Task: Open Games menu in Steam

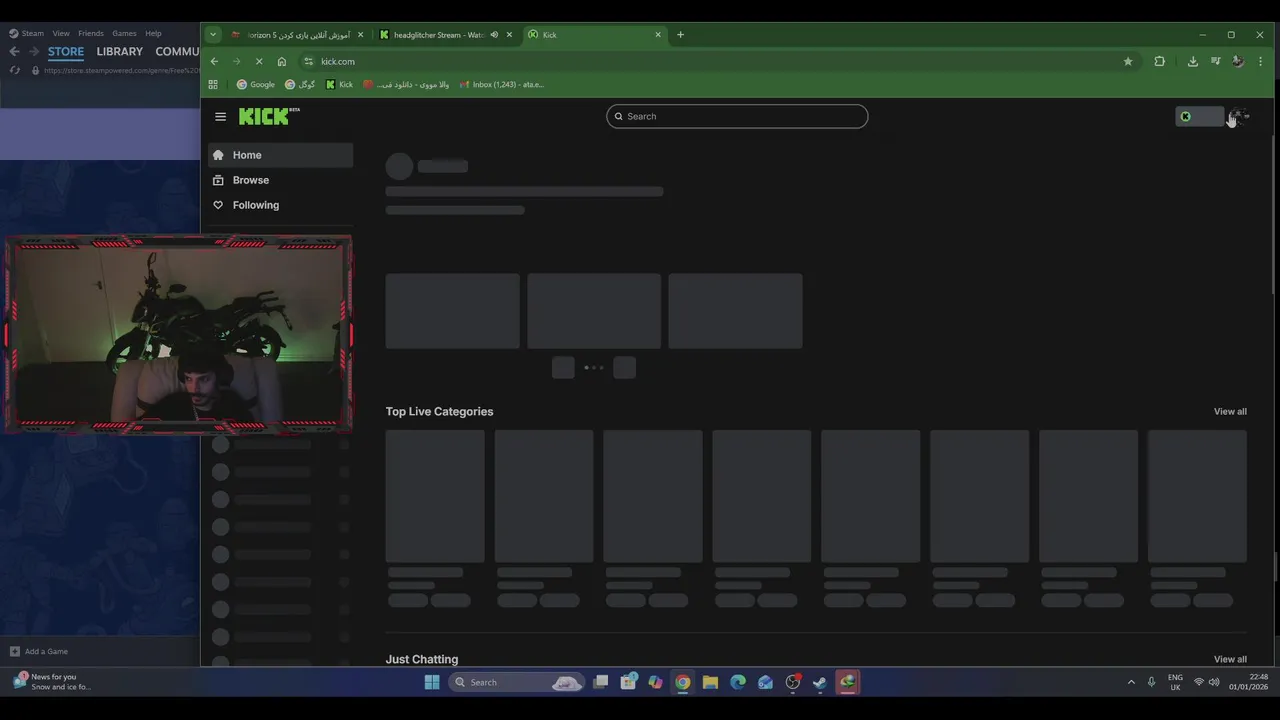Action: pos(124,33)
